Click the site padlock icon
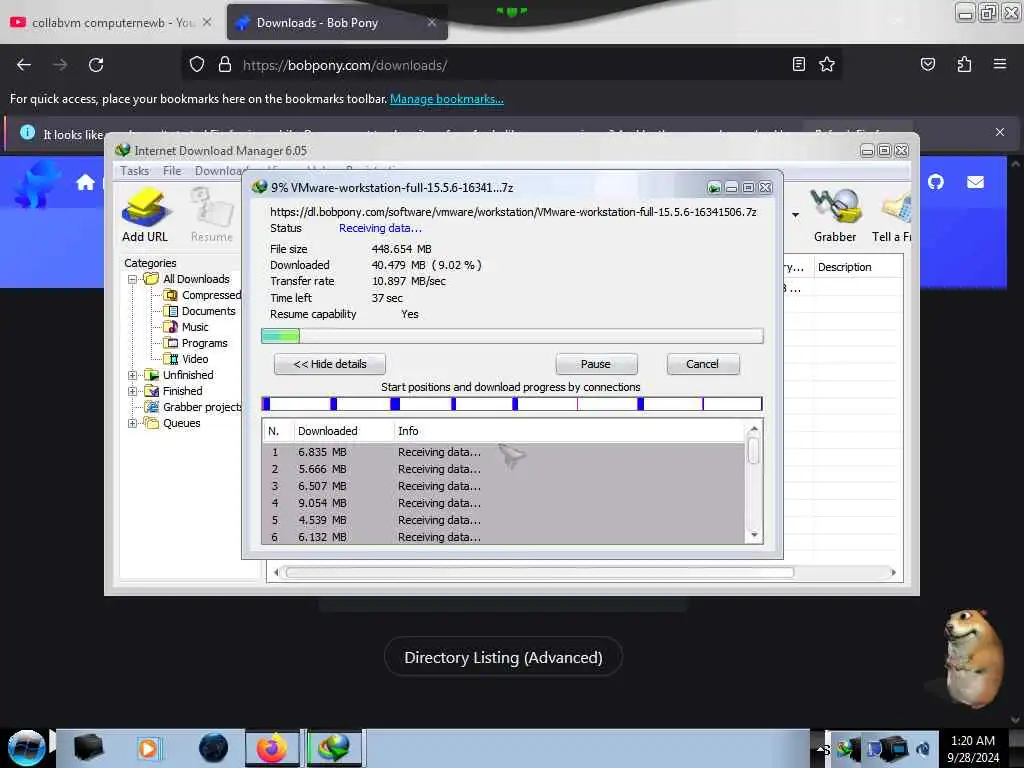Image resolution: width=1024 pixels, height=768 pixels. tap(225, 65)
